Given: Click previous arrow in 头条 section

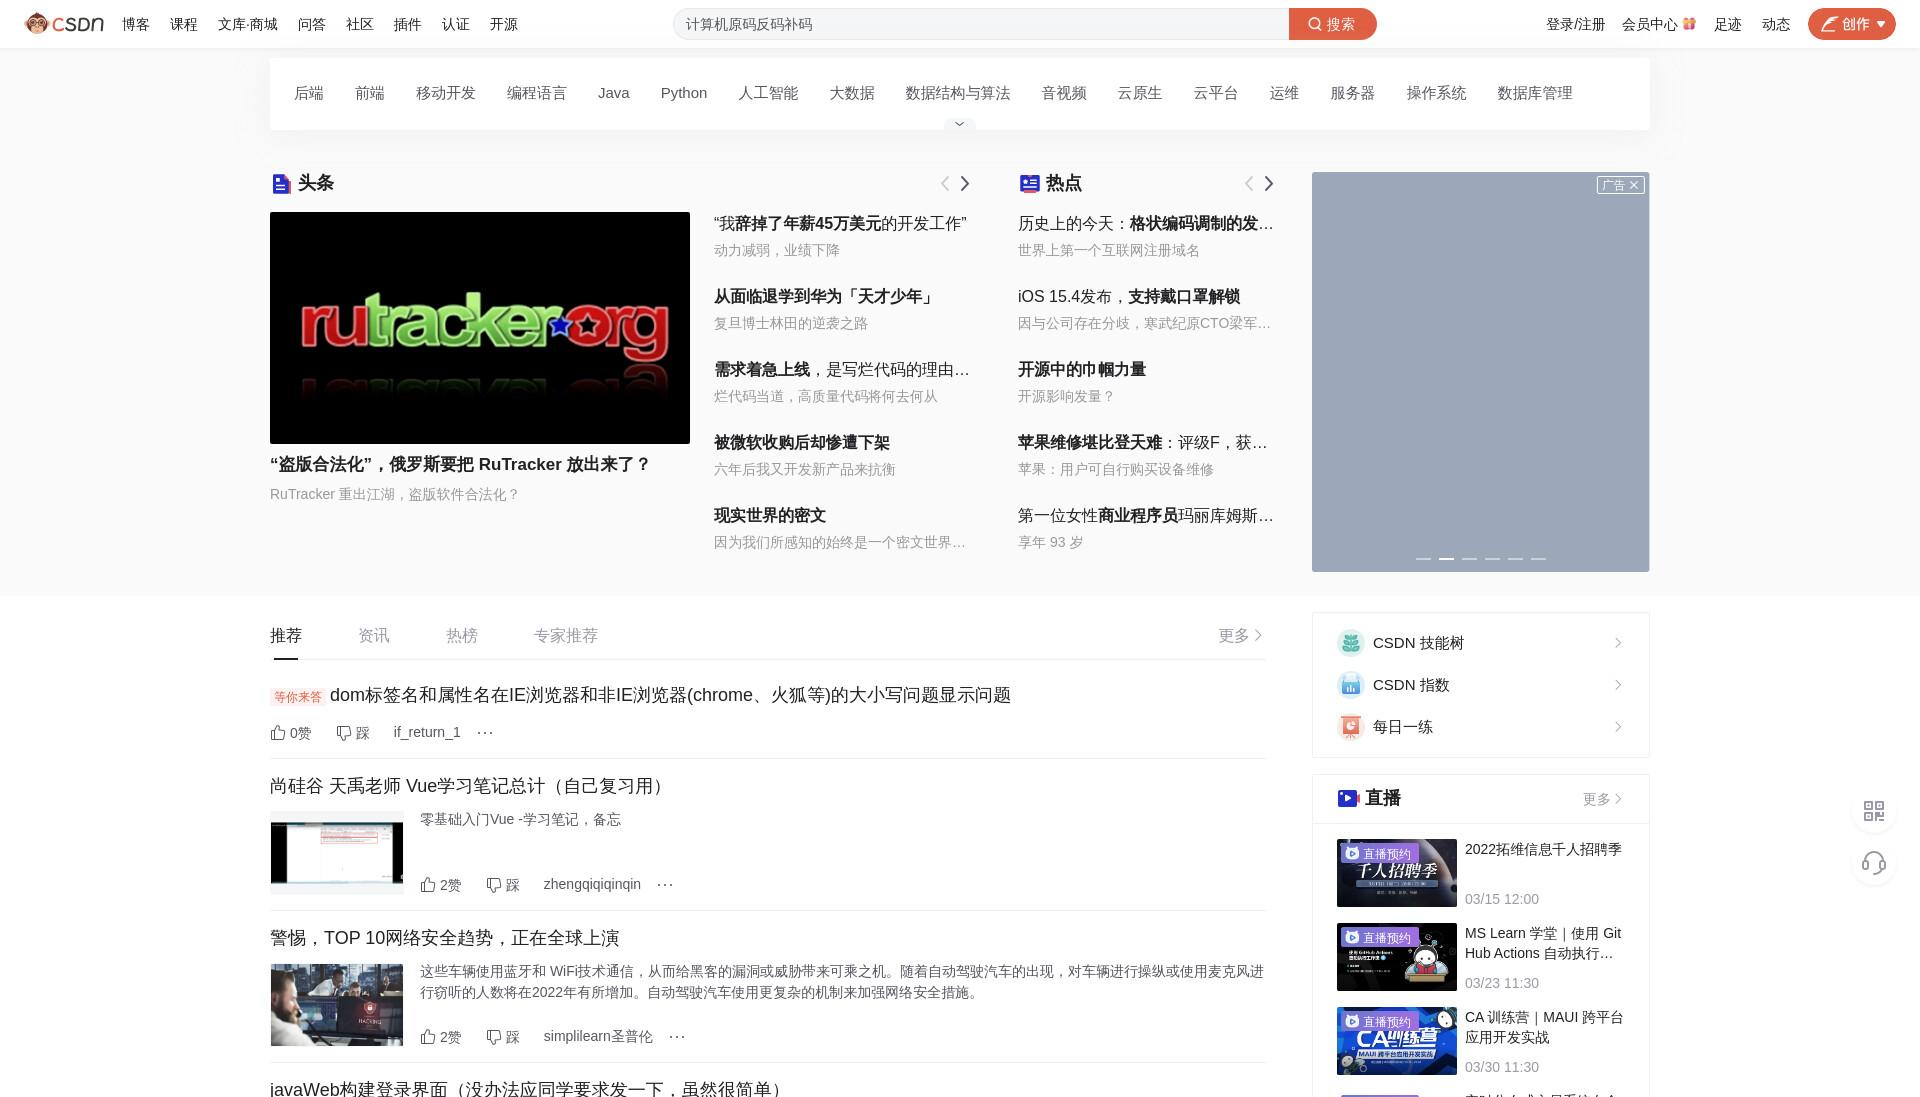Looking at the screenshot, I should point(945,183).
